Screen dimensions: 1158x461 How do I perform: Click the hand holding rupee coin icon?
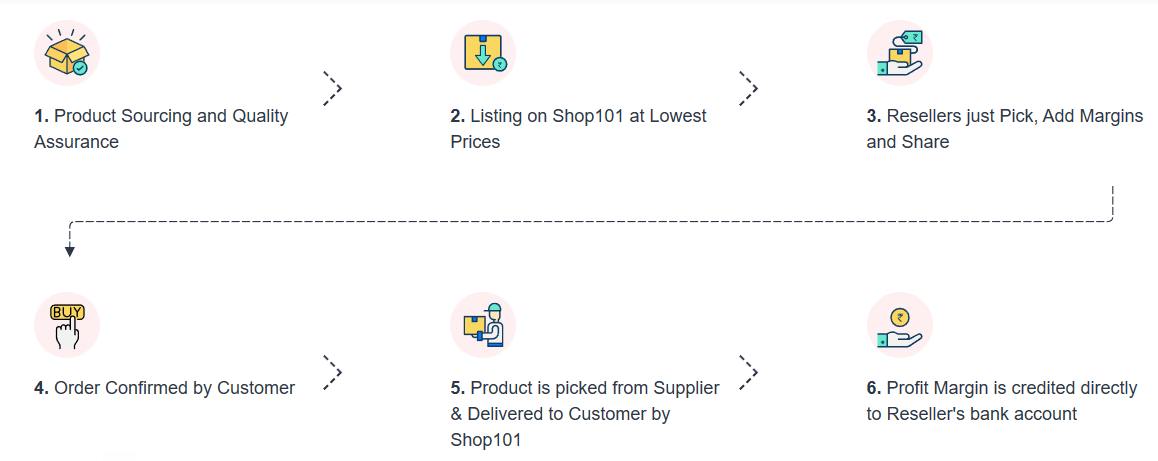[x=899, y=325]
